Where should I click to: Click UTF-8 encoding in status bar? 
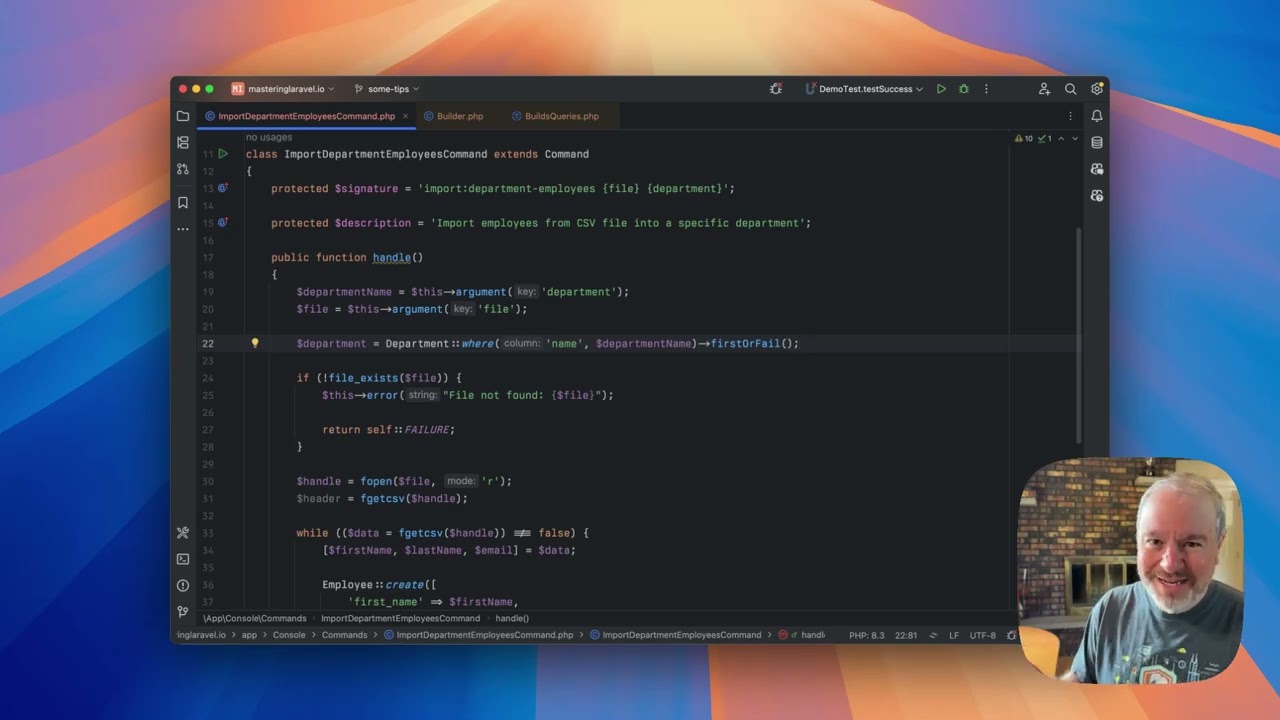pyautogui.click(x=983, y=635)
